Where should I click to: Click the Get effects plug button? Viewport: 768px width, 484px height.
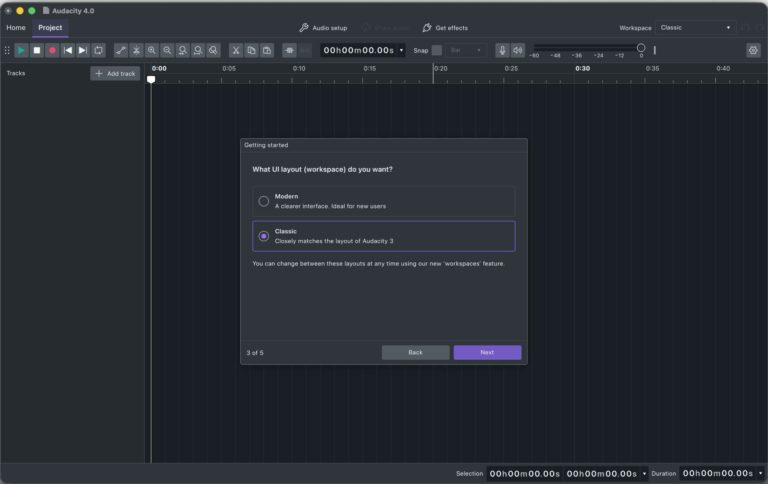445,28
